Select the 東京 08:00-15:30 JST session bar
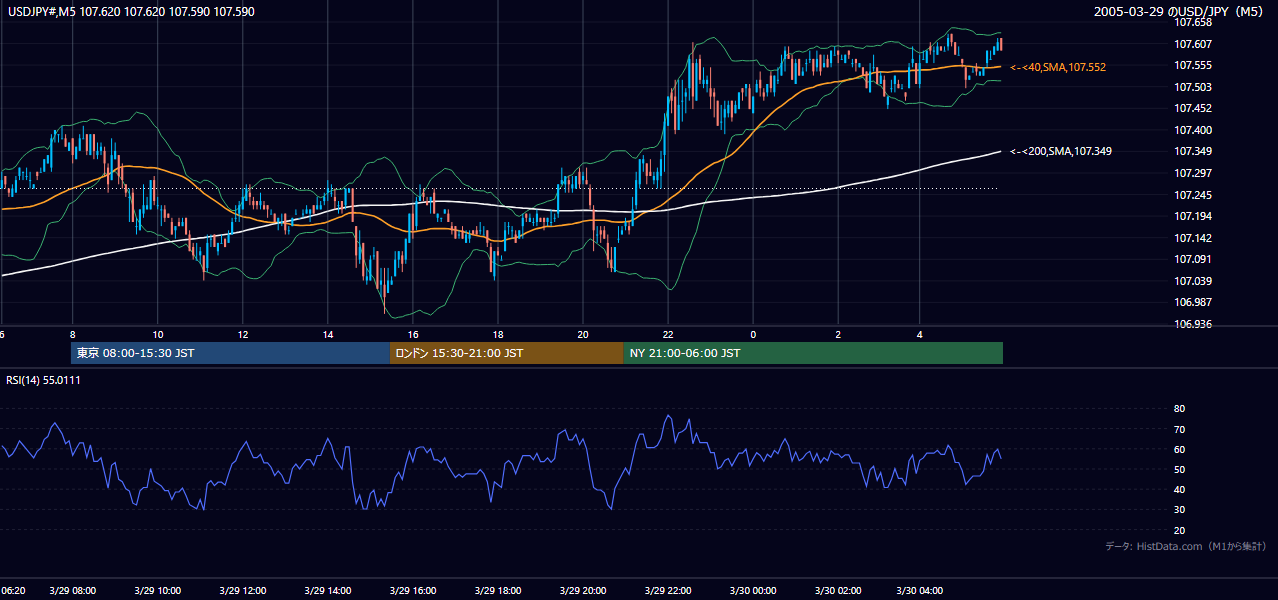Image resolution: width=1278 pixels, height=600 pixels. pyautogui.click(x=230, y=353)
